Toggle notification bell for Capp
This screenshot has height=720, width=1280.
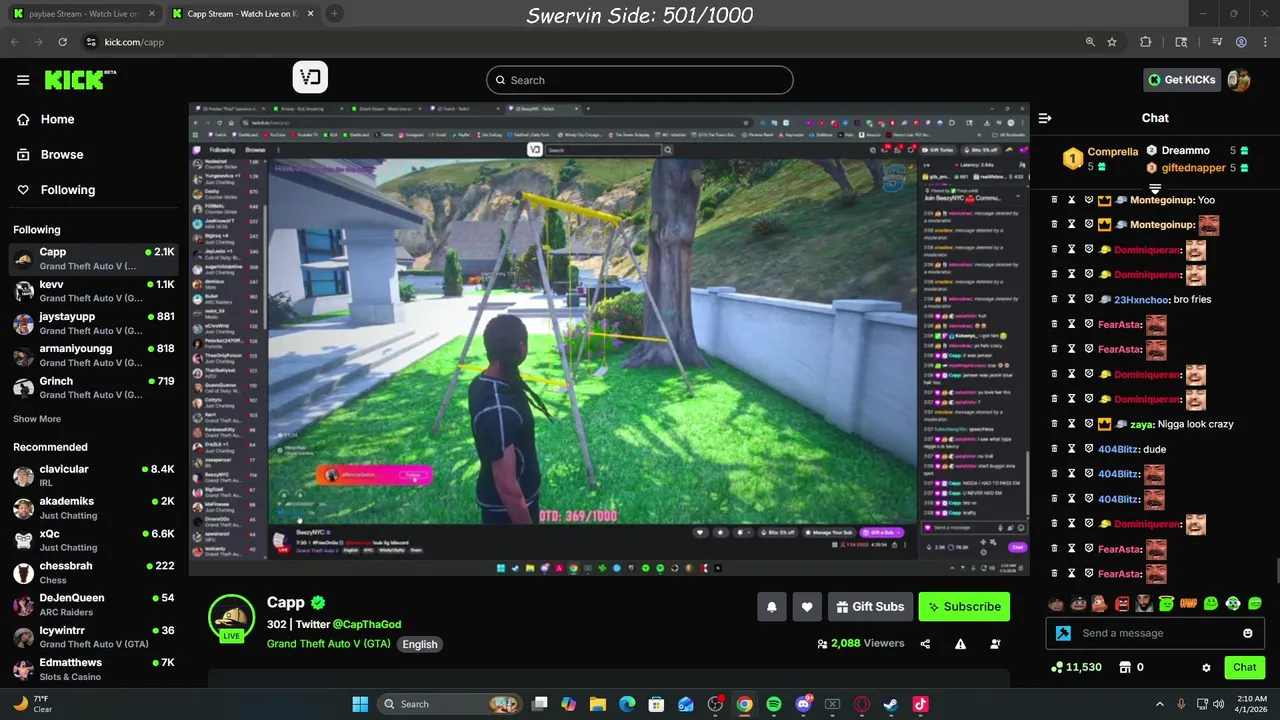772,607
